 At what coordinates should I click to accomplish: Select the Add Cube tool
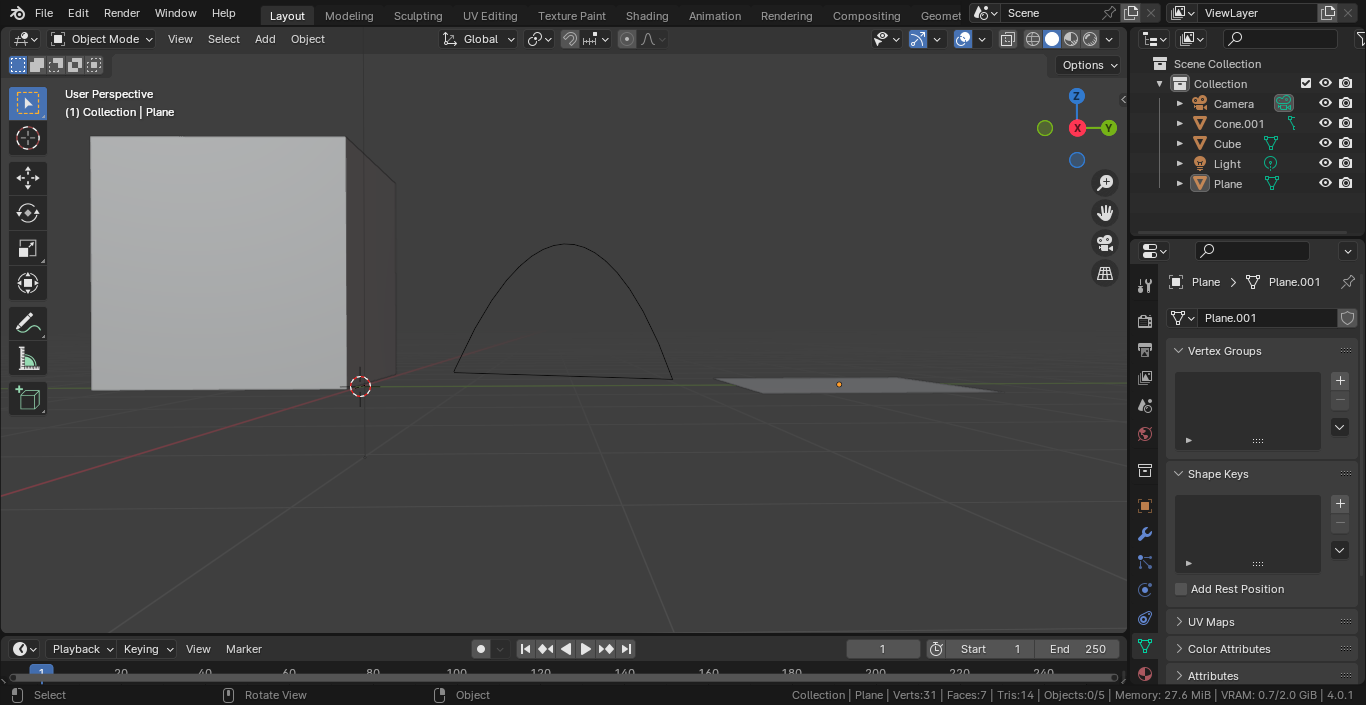(x=28, y=399)
